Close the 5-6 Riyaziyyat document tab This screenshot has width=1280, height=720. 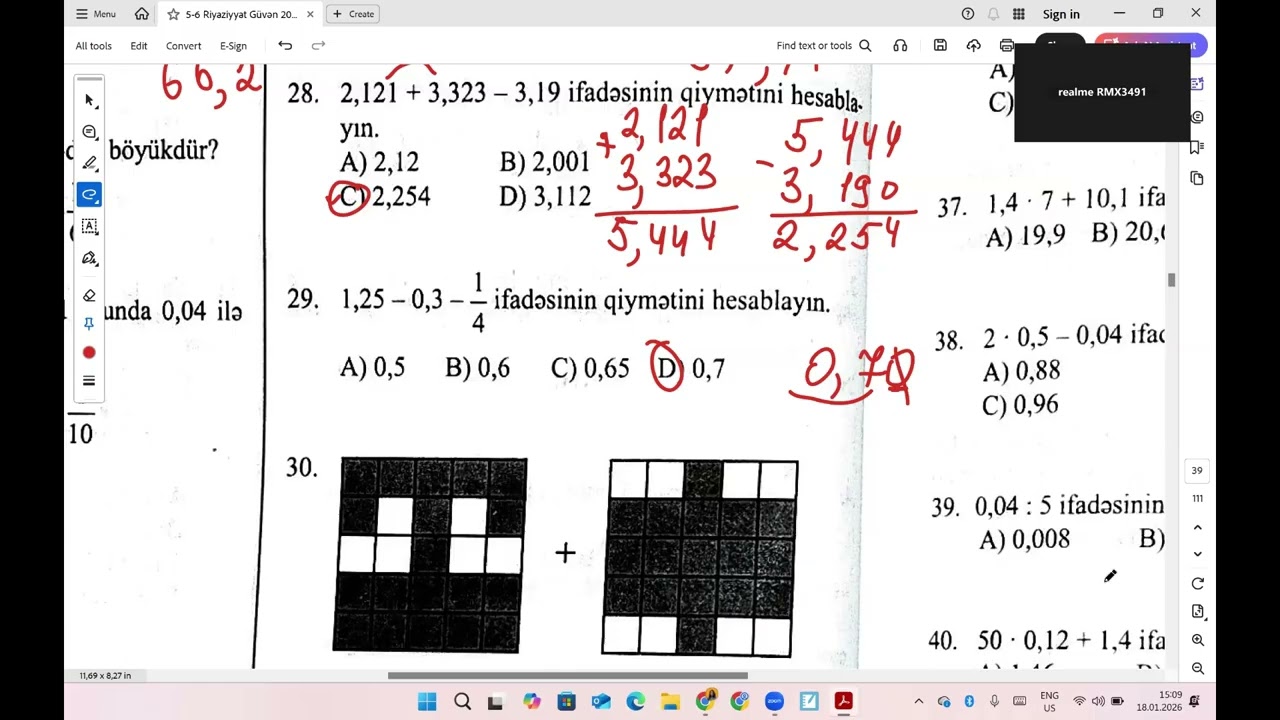pos(310,14)
